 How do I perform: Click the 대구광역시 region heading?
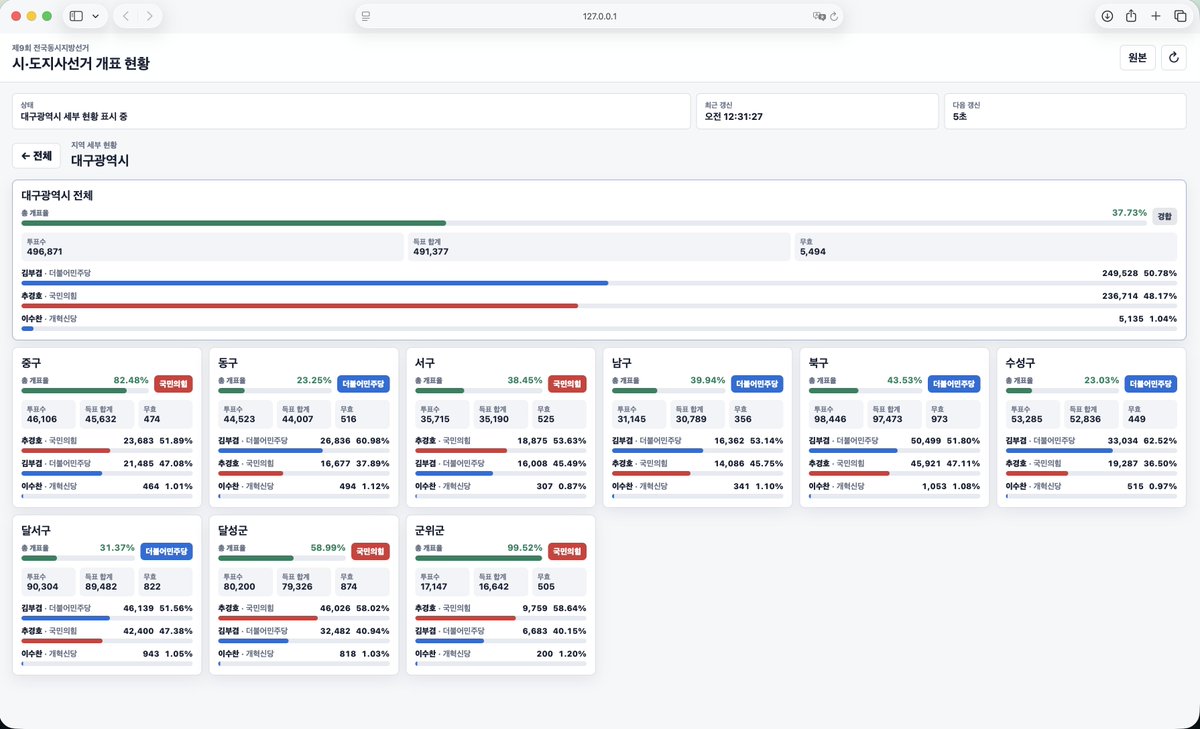100,160
